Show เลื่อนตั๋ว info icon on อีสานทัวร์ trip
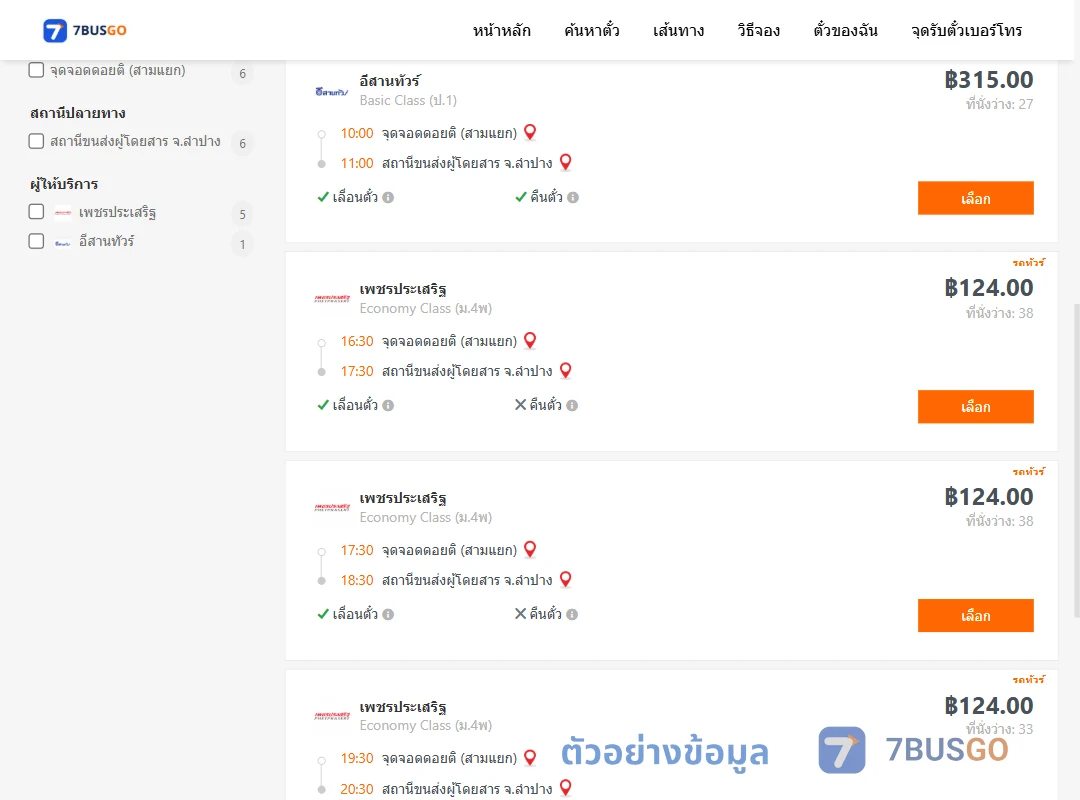 click(388, 198)
